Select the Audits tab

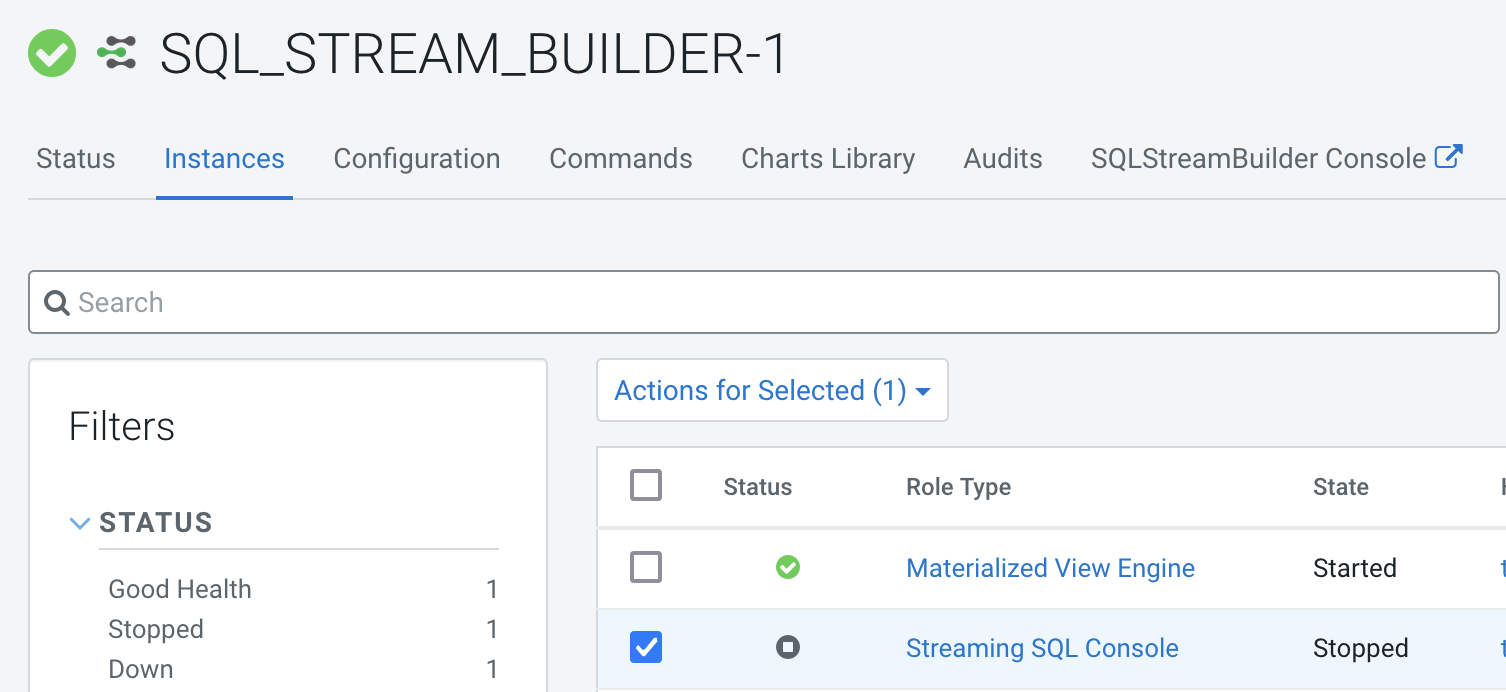pyautogui.click(x=1003, y=159)
